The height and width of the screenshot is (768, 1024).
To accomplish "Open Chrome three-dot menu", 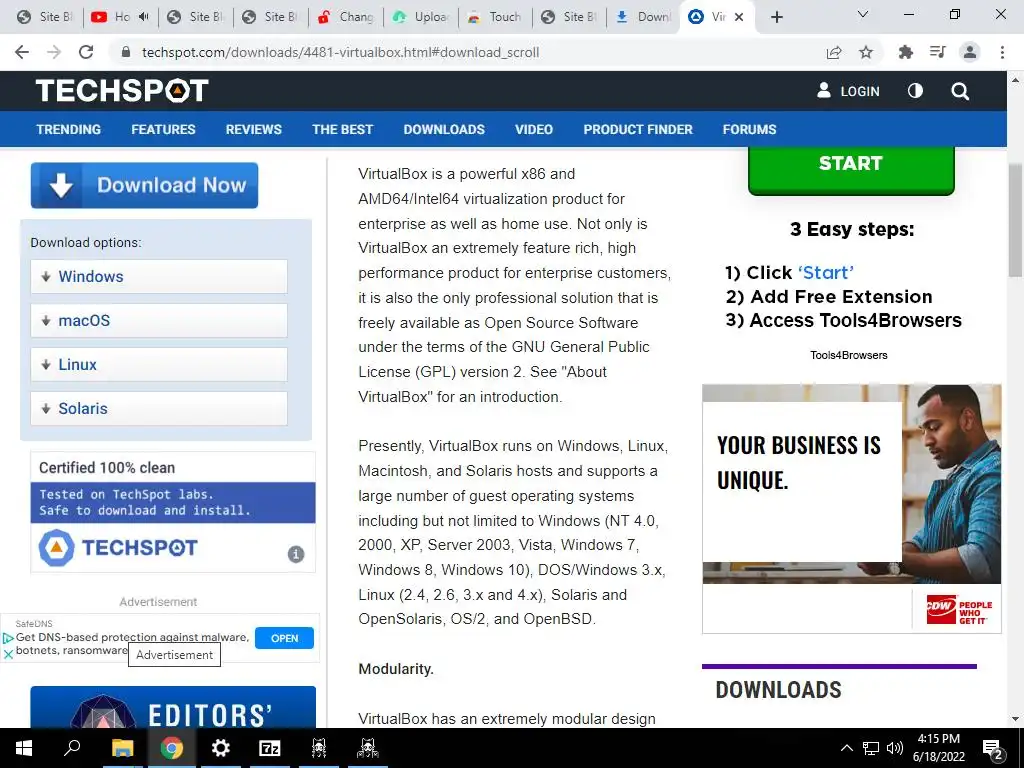I will [1002, 52].
